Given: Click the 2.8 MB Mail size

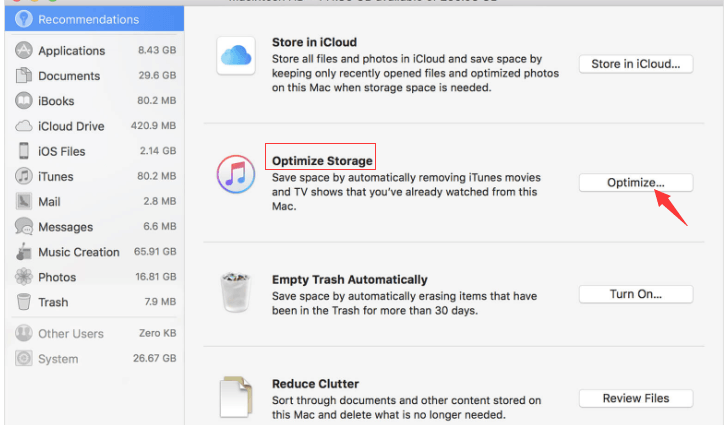Looking at the screenshot, I should coord(160,201).
